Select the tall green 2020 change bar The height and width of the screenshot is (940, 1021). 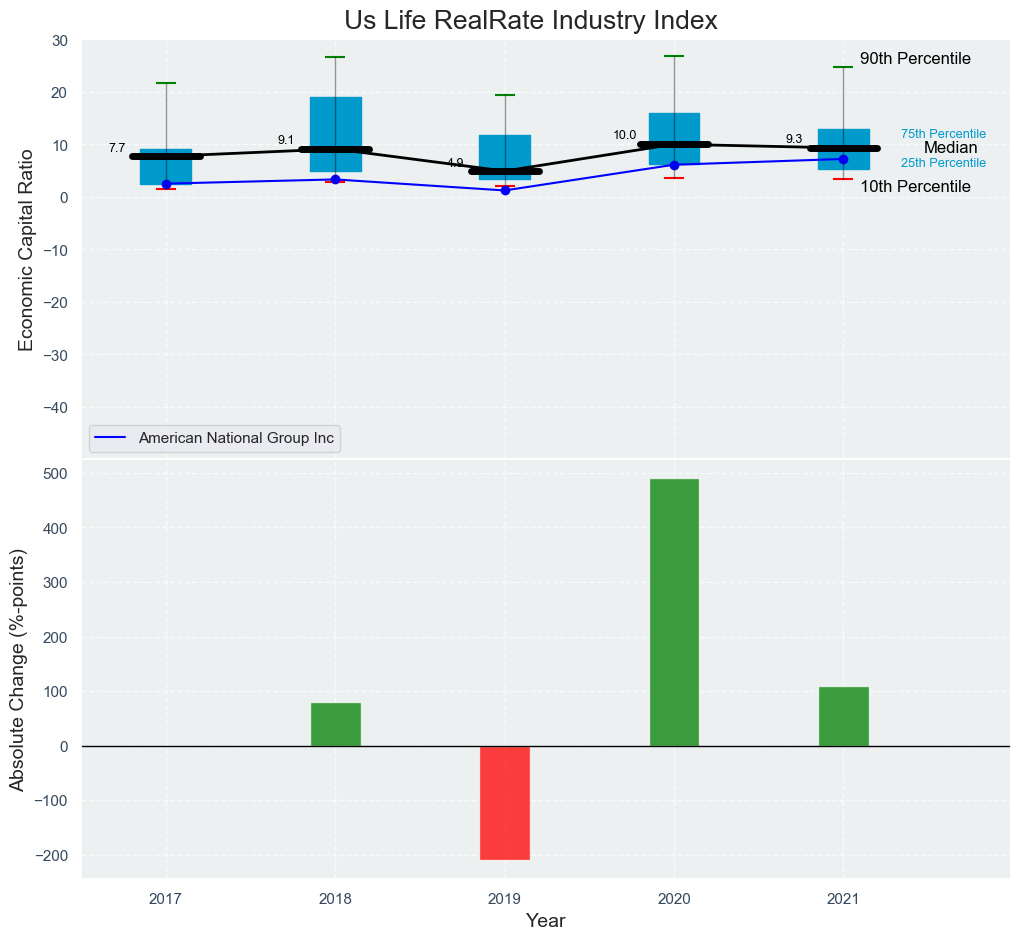(x=674, y=612)
